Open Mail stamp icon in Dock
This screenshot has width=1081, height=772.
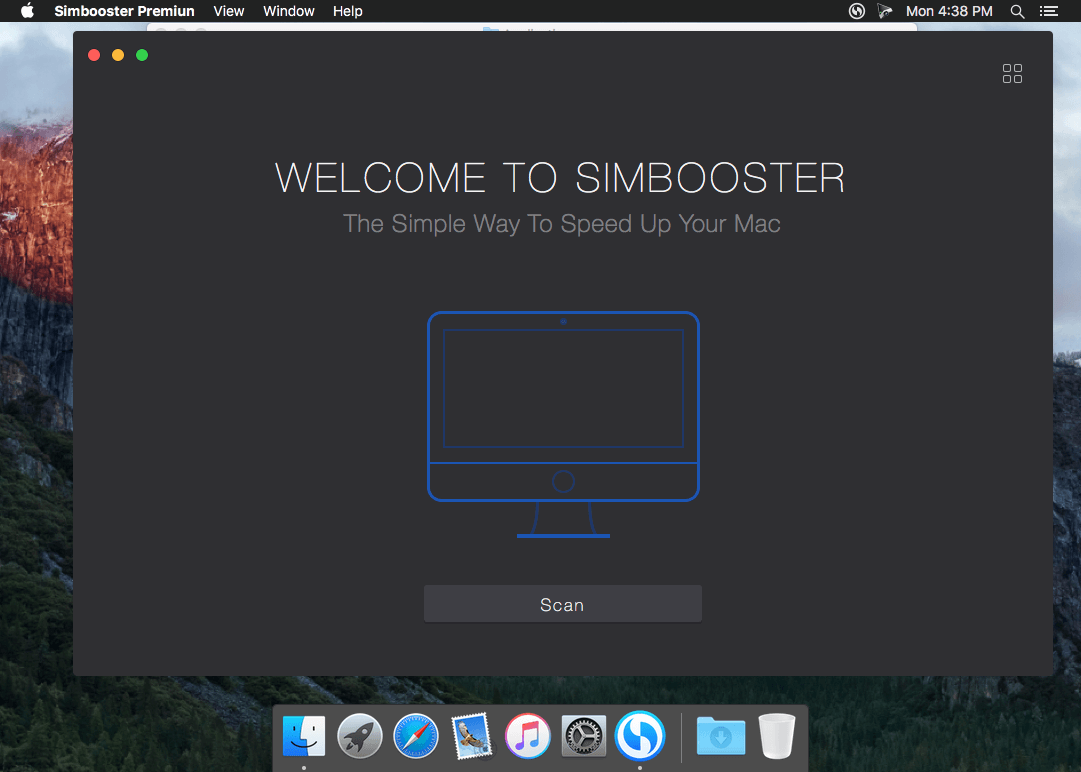[x=472, y=735]
